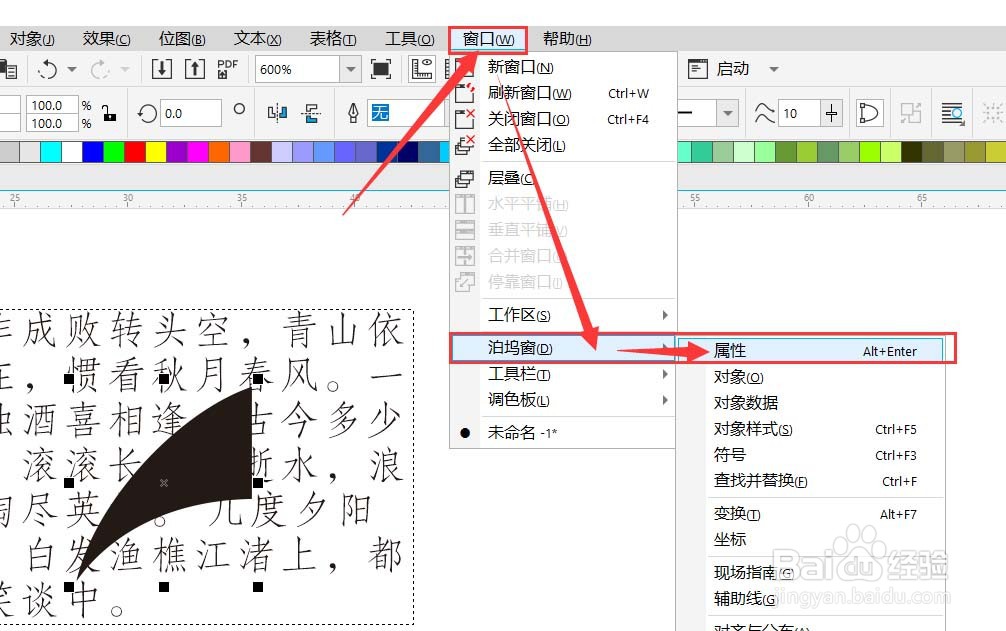Click the Wrap text icon
Viewport: 1006px width, 631px height.
pos(953,114)
